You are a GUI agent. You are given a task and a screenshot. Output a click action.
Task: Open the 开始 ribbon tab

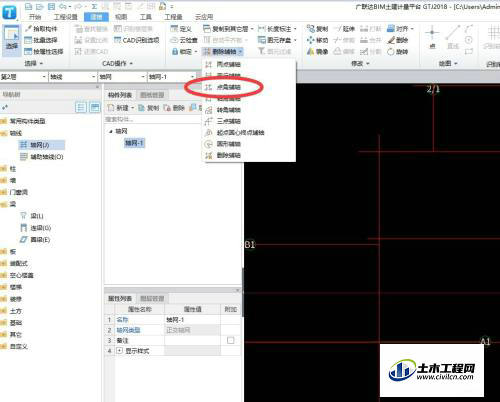coord(35,17)
